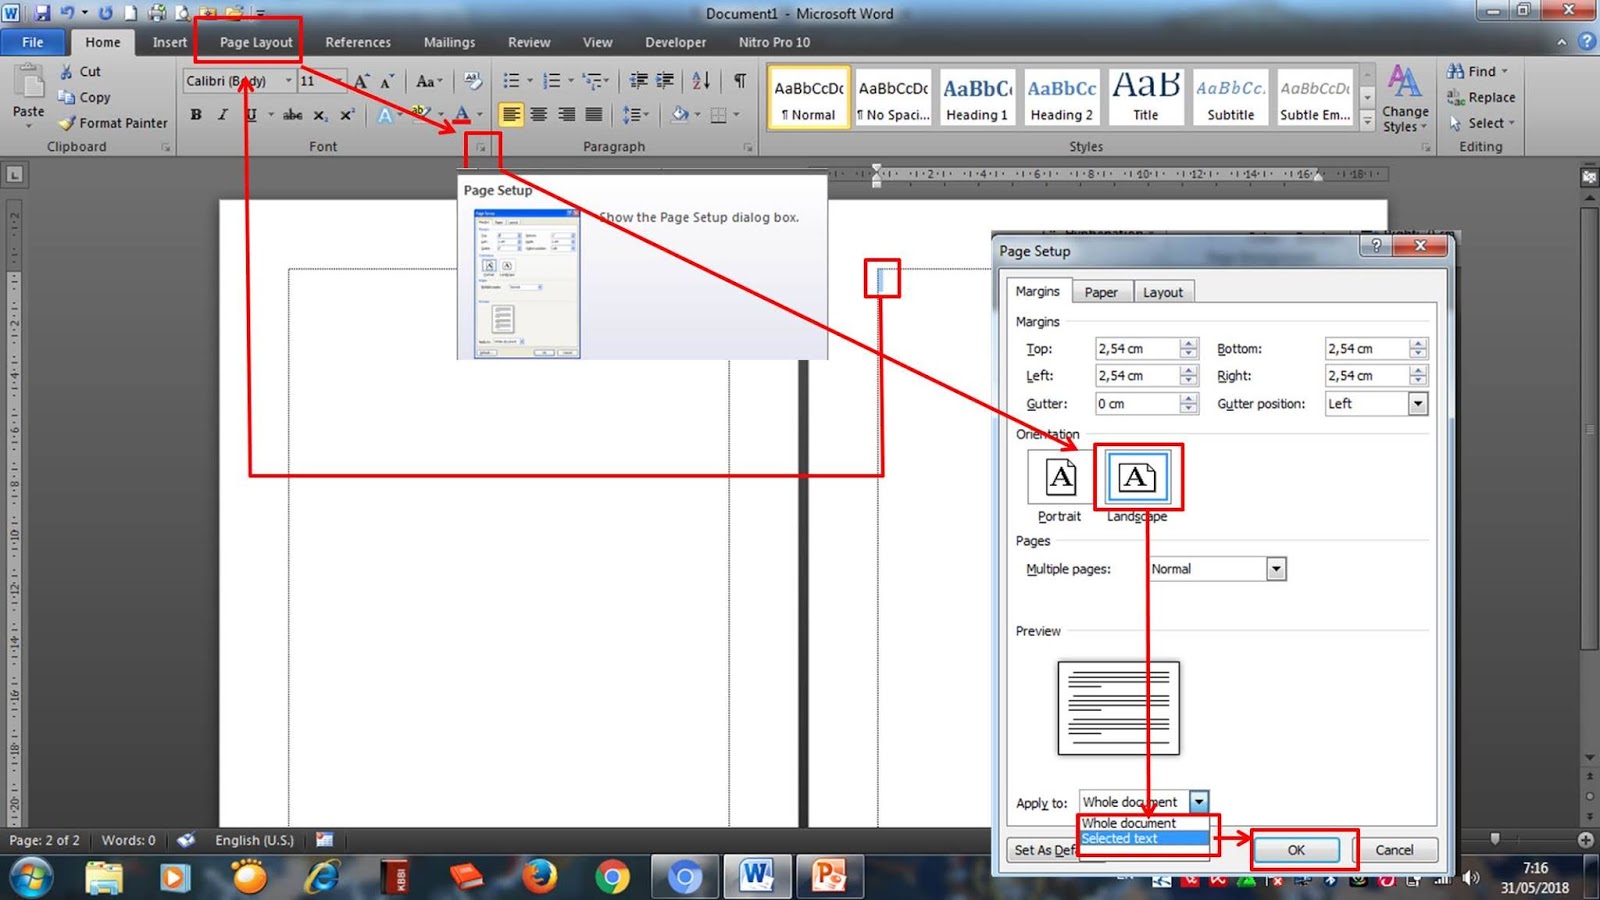The width and height of the screenshot is (1600, 900).
Task: Toggle underline formatting
Action: pyautogui.click(x=251, y=115)
